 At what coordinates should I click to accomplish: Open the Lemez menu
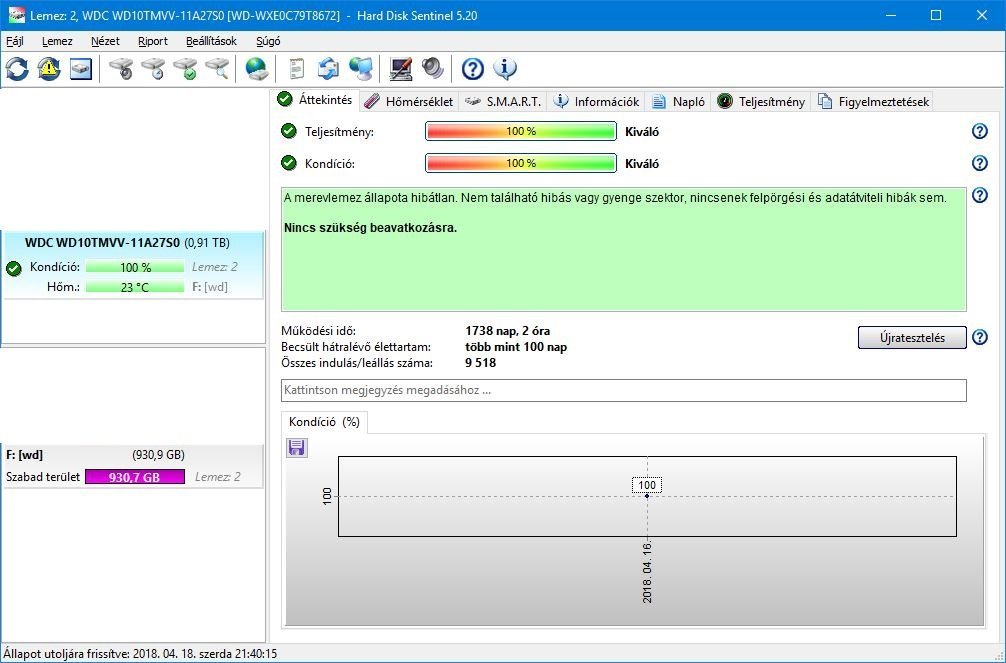[57, 41]
